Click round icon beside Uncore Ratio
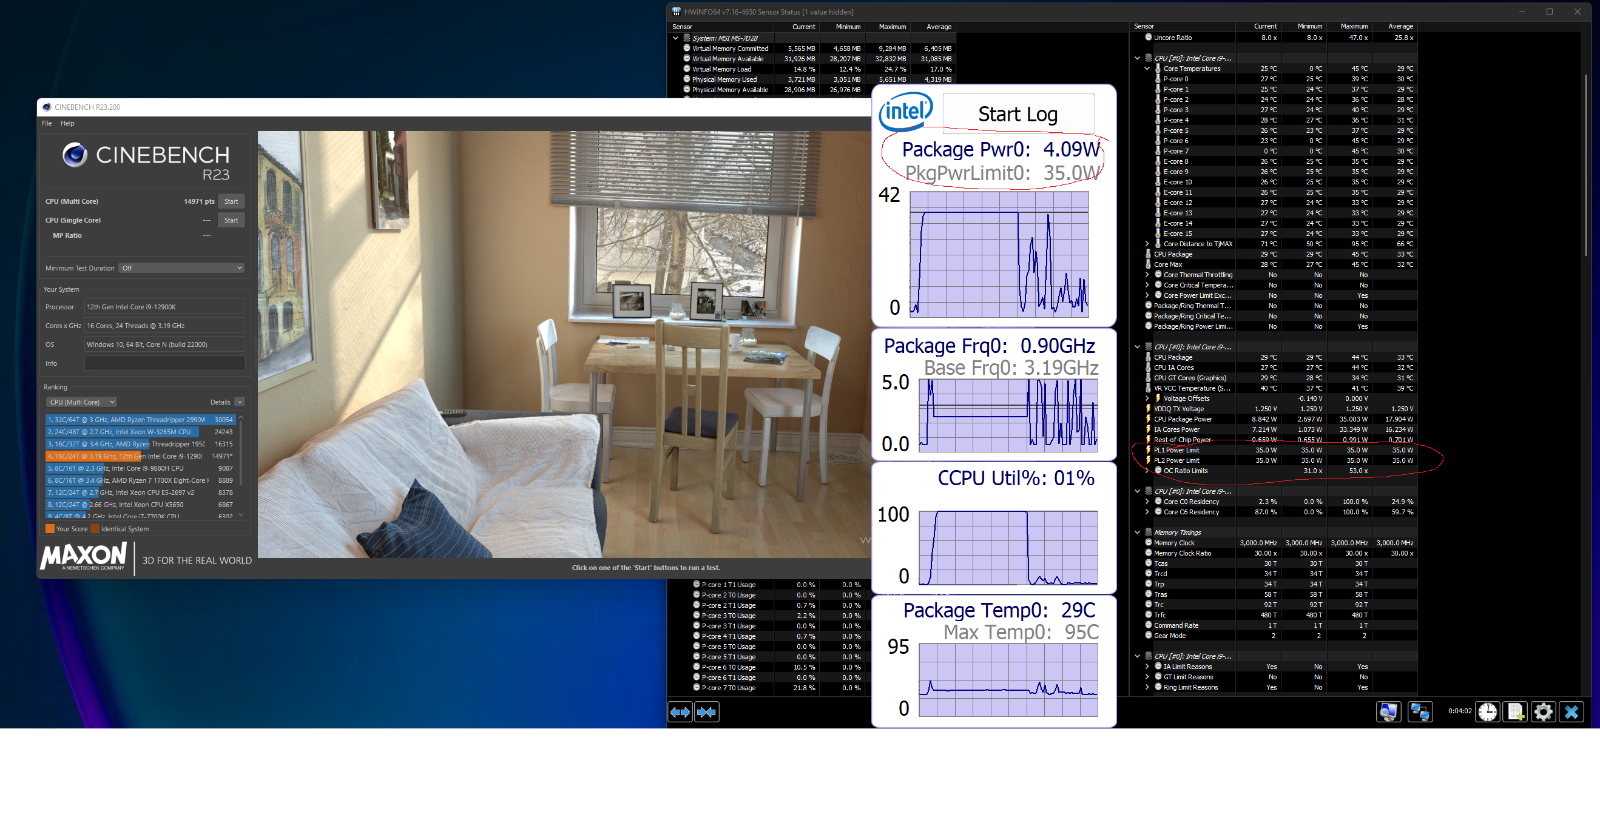 pyautogui.click(x=1148, y=38)
